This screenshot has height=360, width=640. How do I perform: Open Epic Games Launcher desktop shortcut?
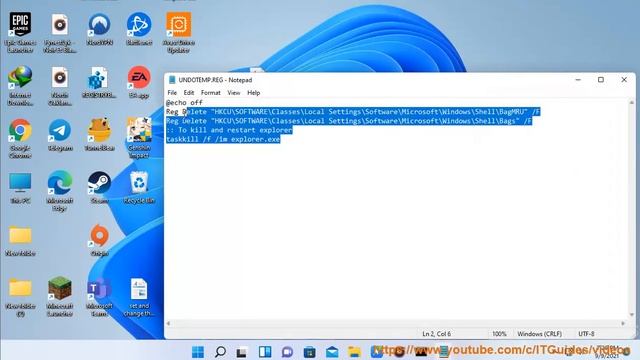[20, 33]
